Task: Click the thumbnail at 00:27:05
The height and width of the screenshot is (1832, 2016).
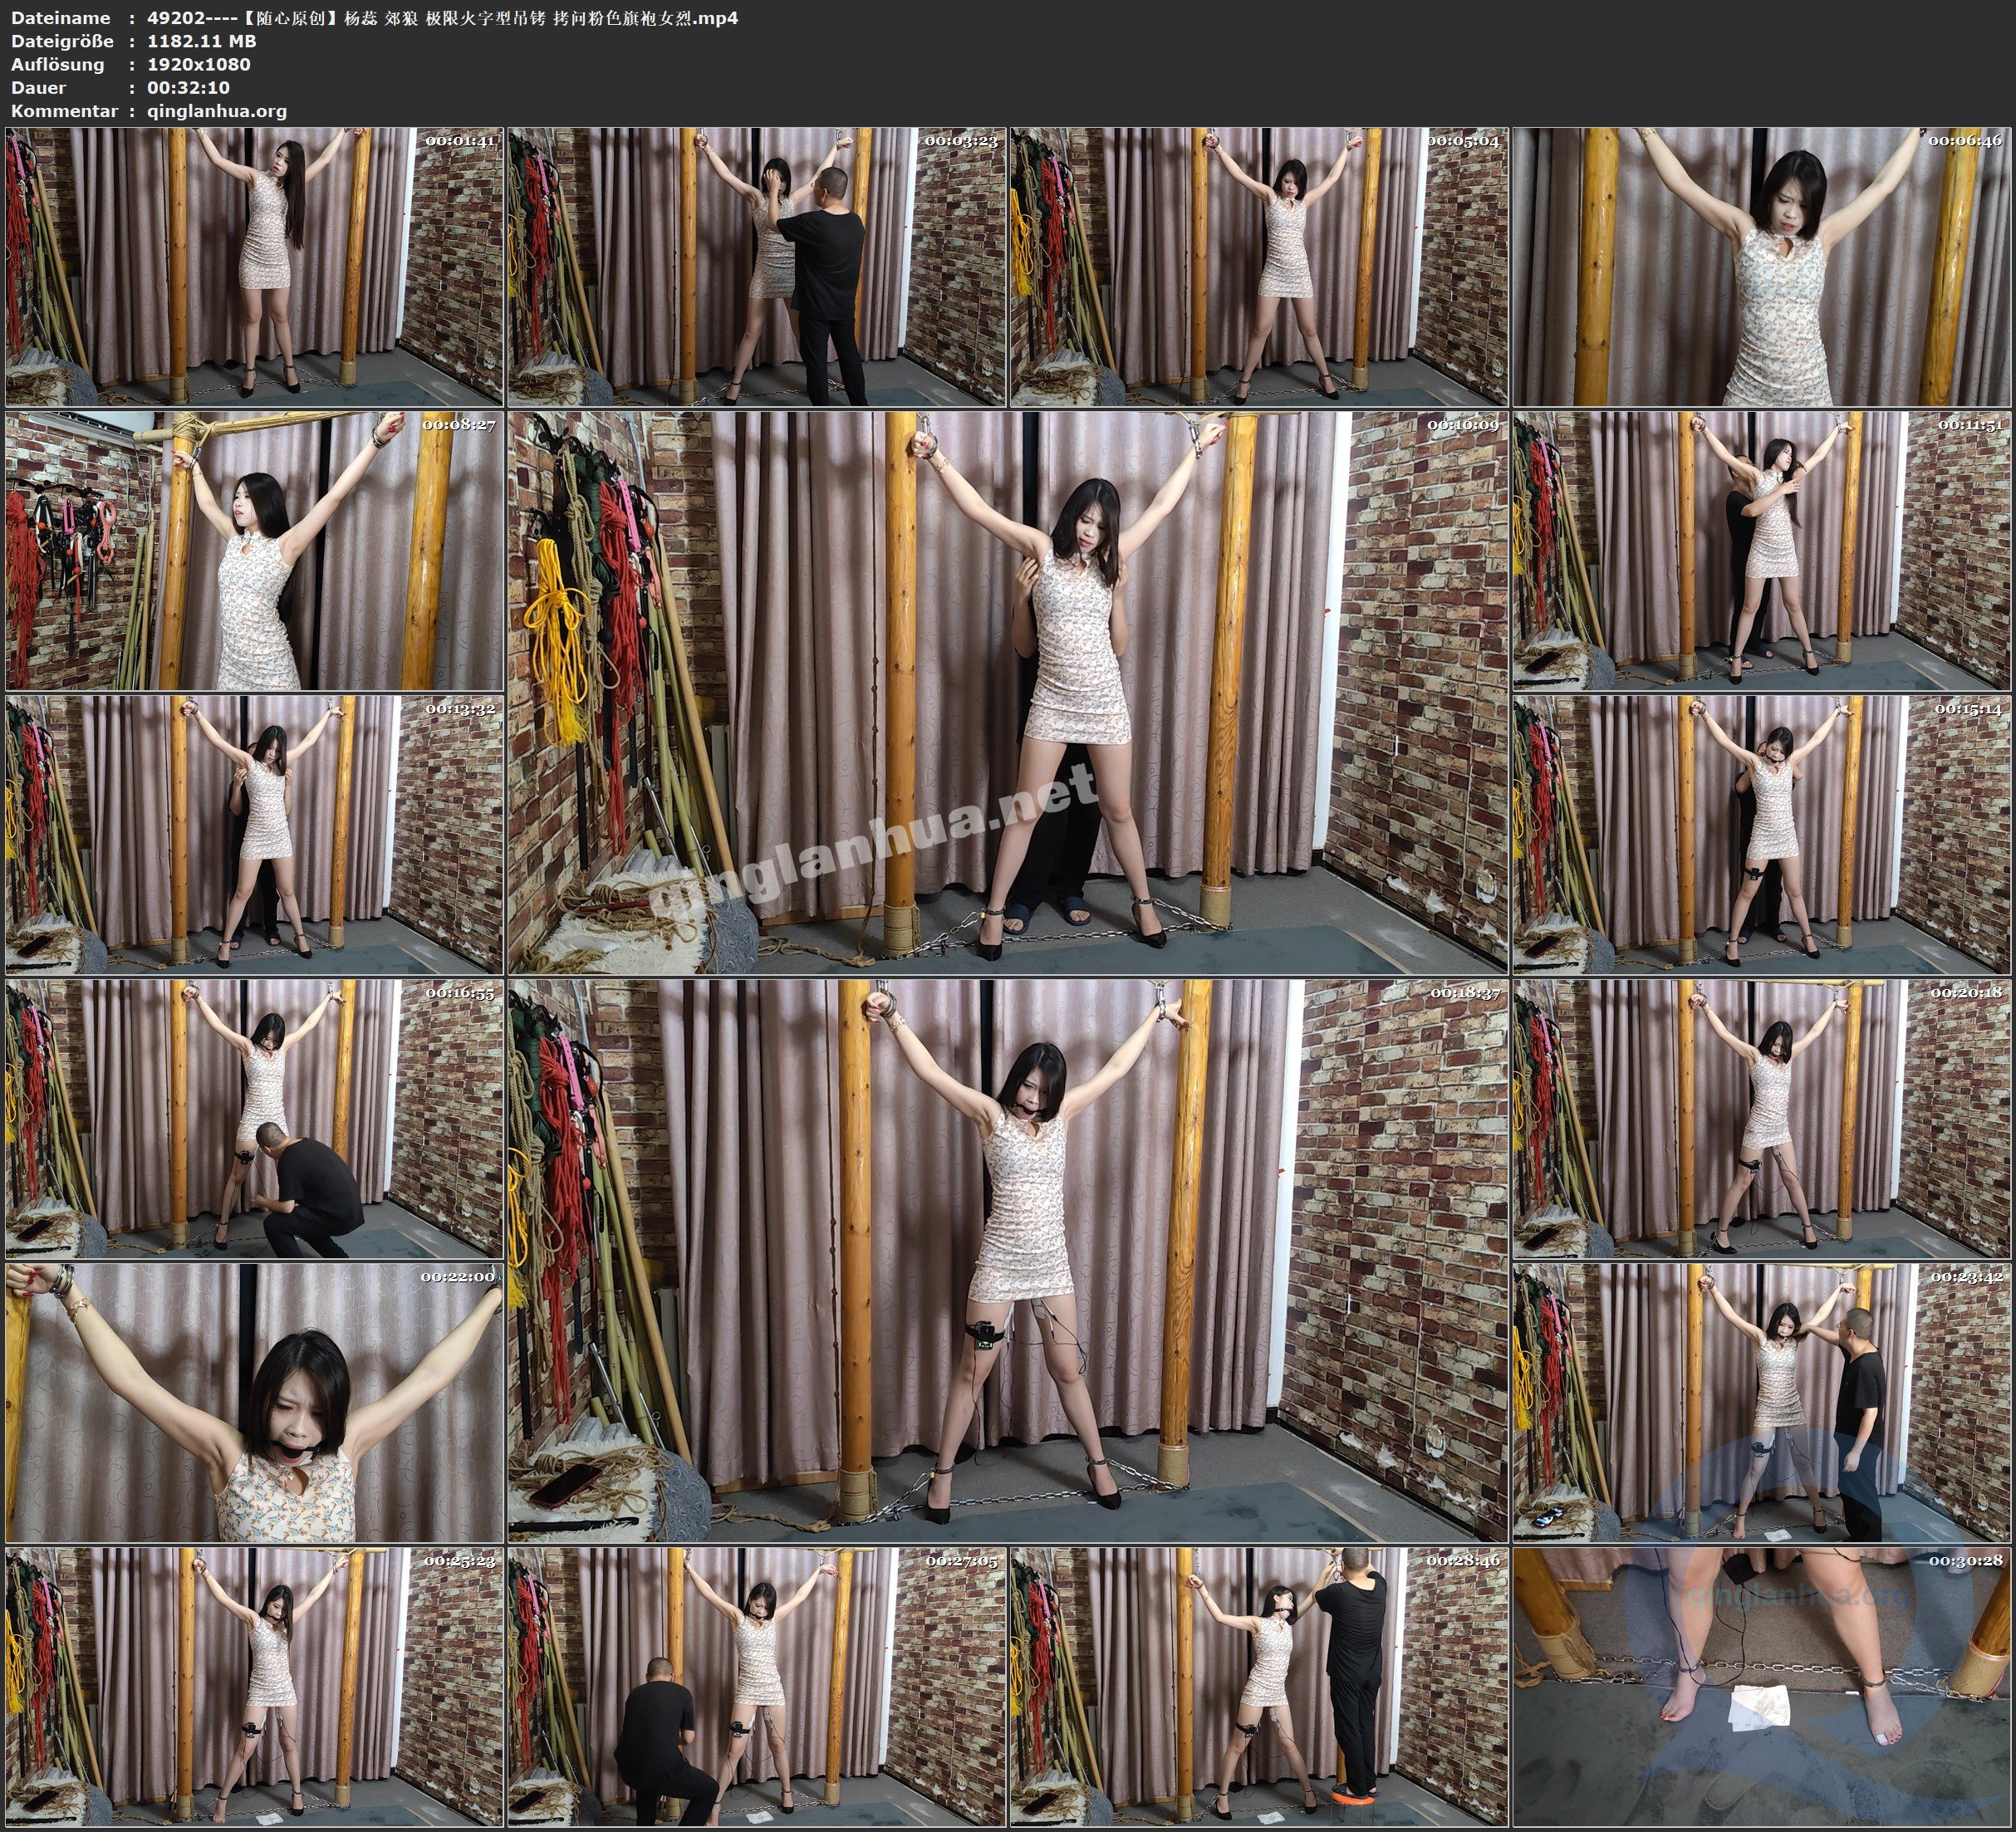Action: pos(756,1686)
